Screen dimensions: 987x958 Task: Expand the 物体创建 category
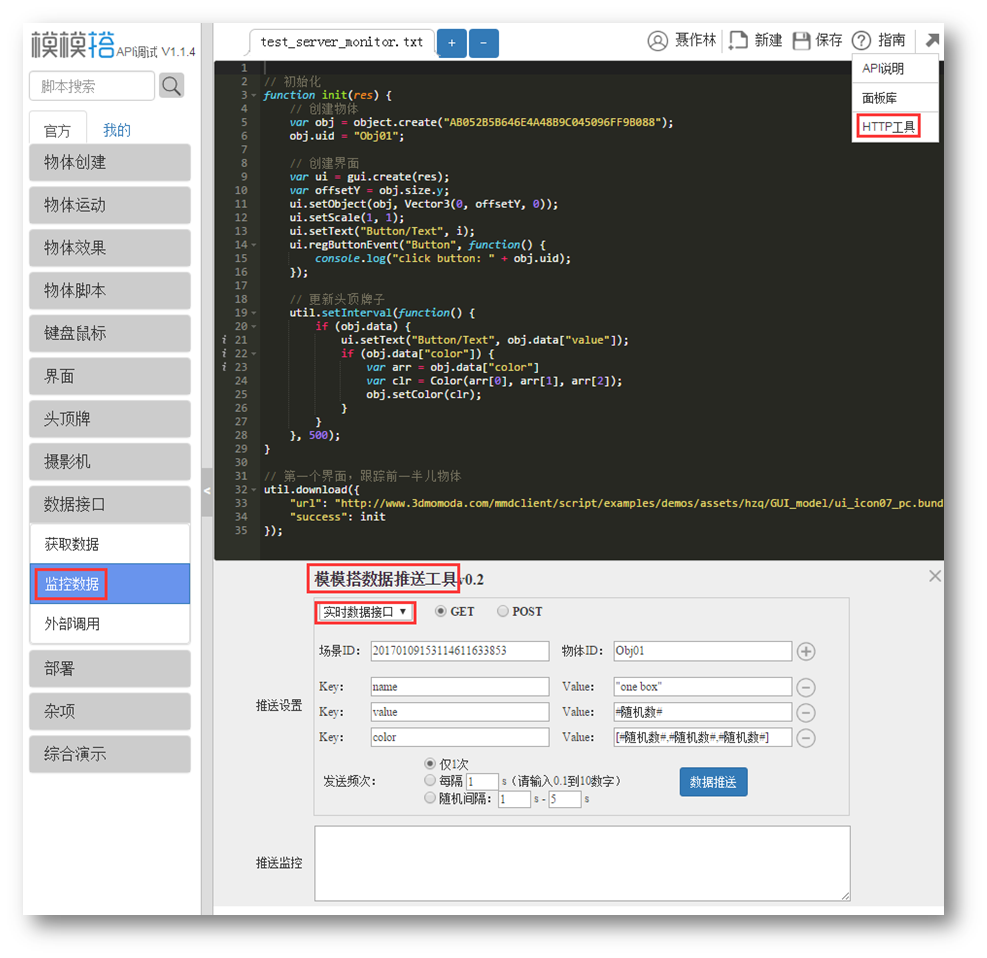coord(110,162)
